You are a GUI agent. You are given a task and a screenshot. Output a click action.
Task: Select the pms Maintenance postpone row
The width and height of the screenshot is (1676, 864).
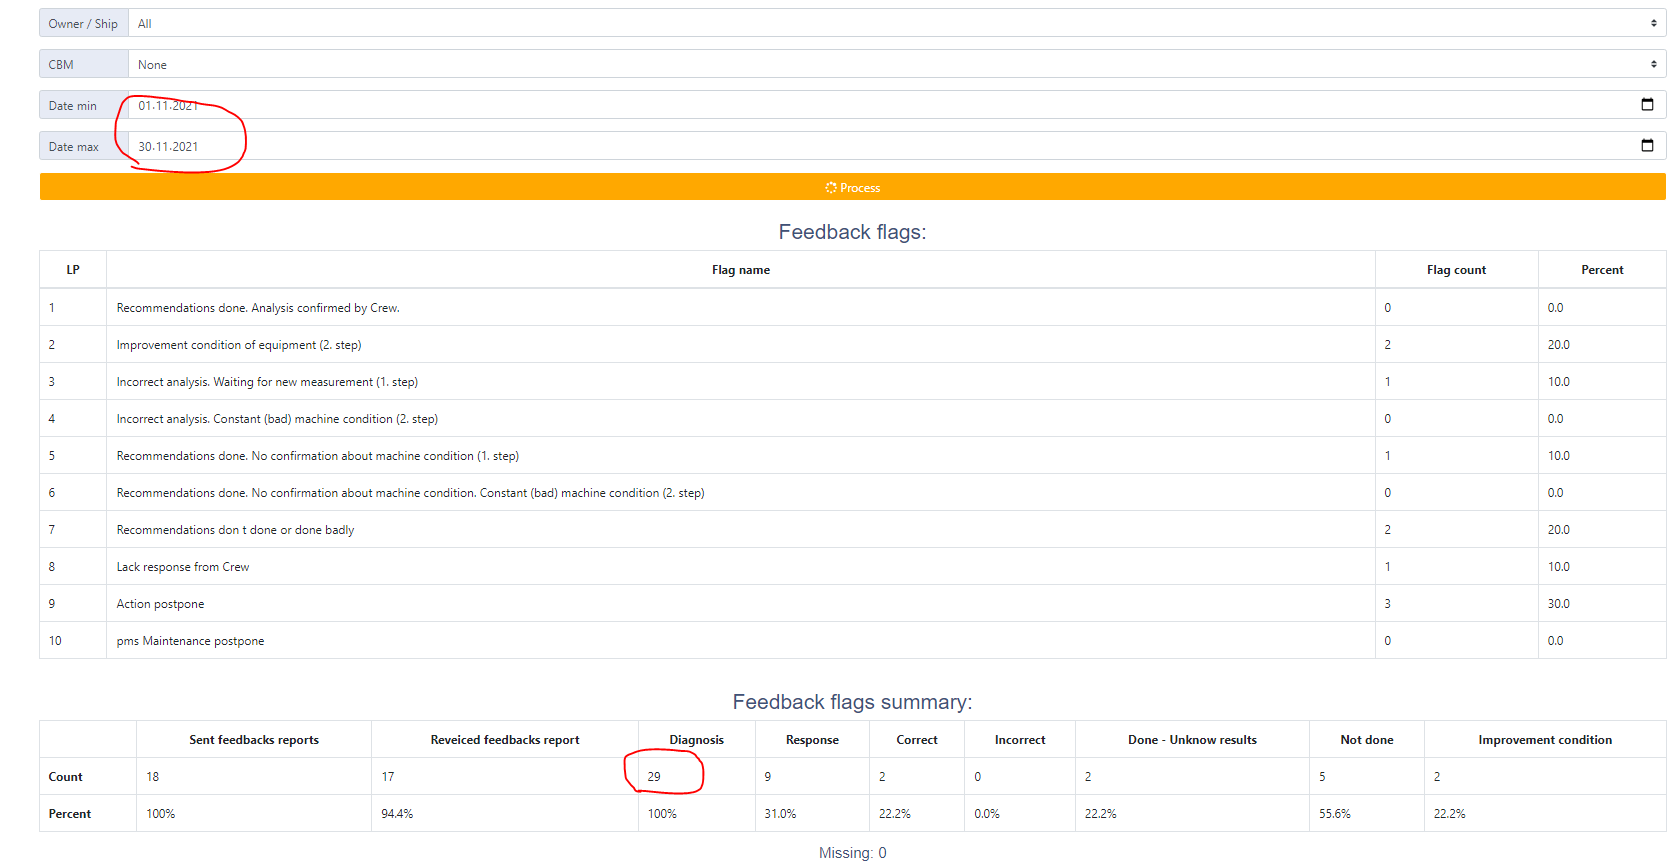pos(190,641)
